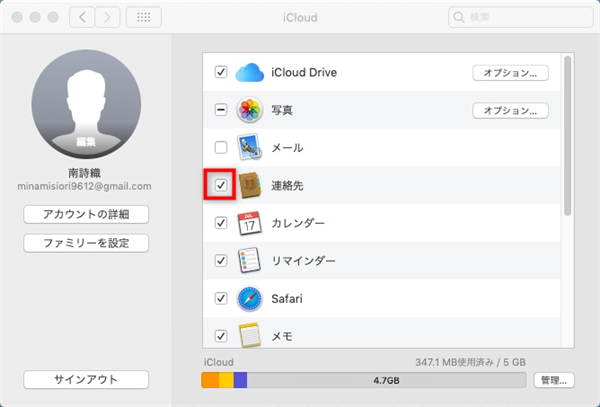Click the iCloud Drive cloud icon
This screenshot has width=600, height=407.
[x=249, y=72]
